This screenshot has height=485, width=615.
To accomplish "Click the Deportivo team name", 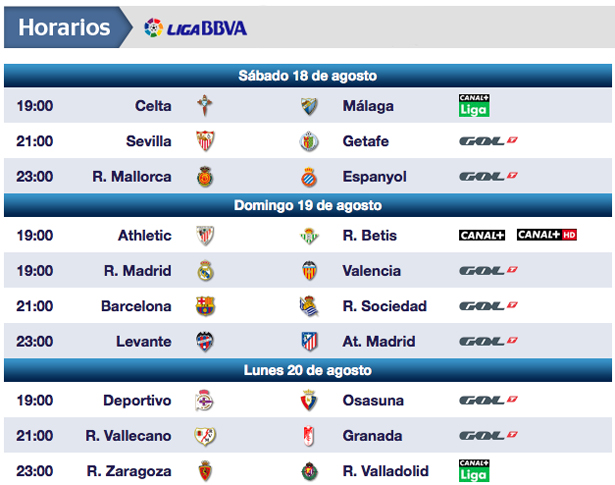I will point(137,401).
